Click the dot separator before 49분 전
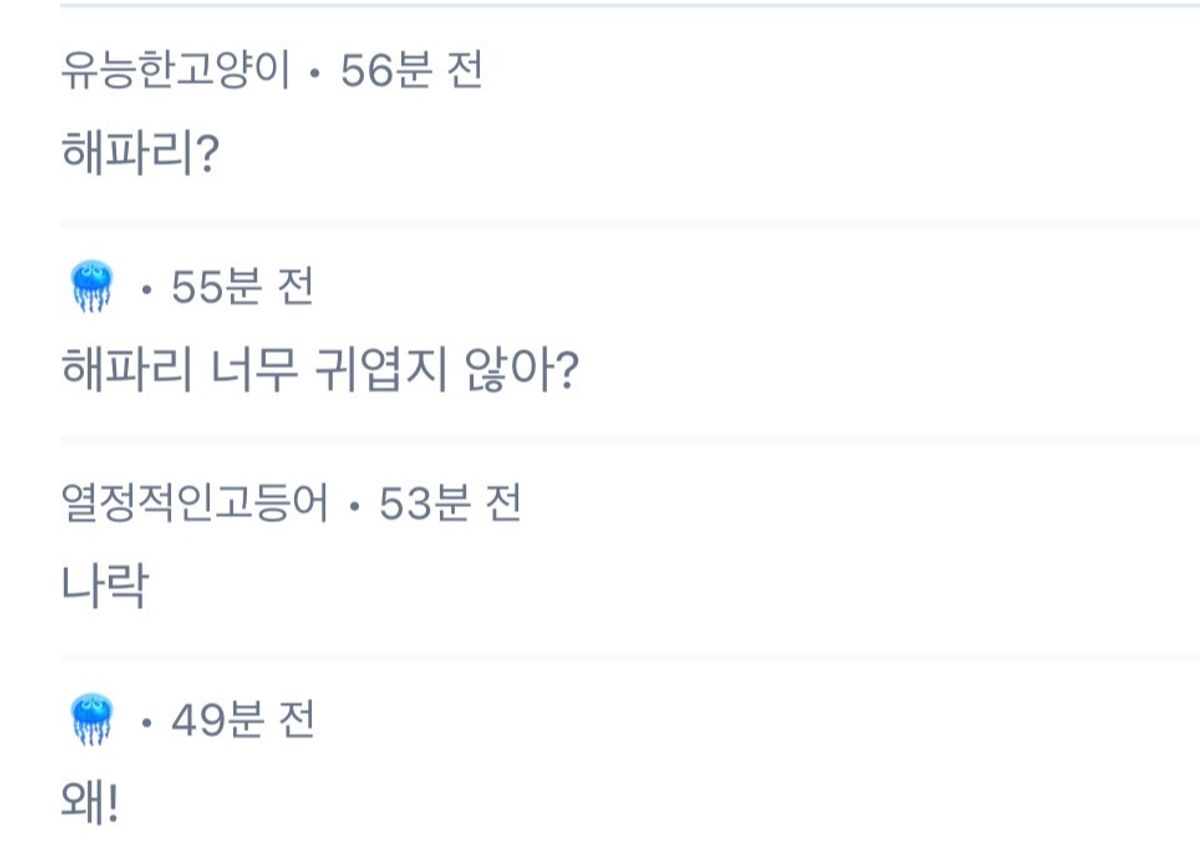The image size is (1200, 863). (146, 723)
